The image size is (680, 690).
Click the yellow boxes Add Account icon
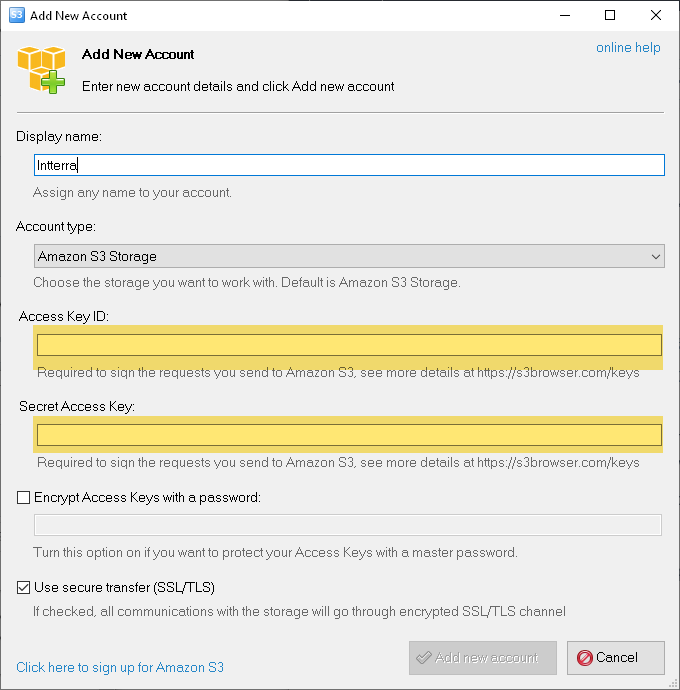click(41, 70)
